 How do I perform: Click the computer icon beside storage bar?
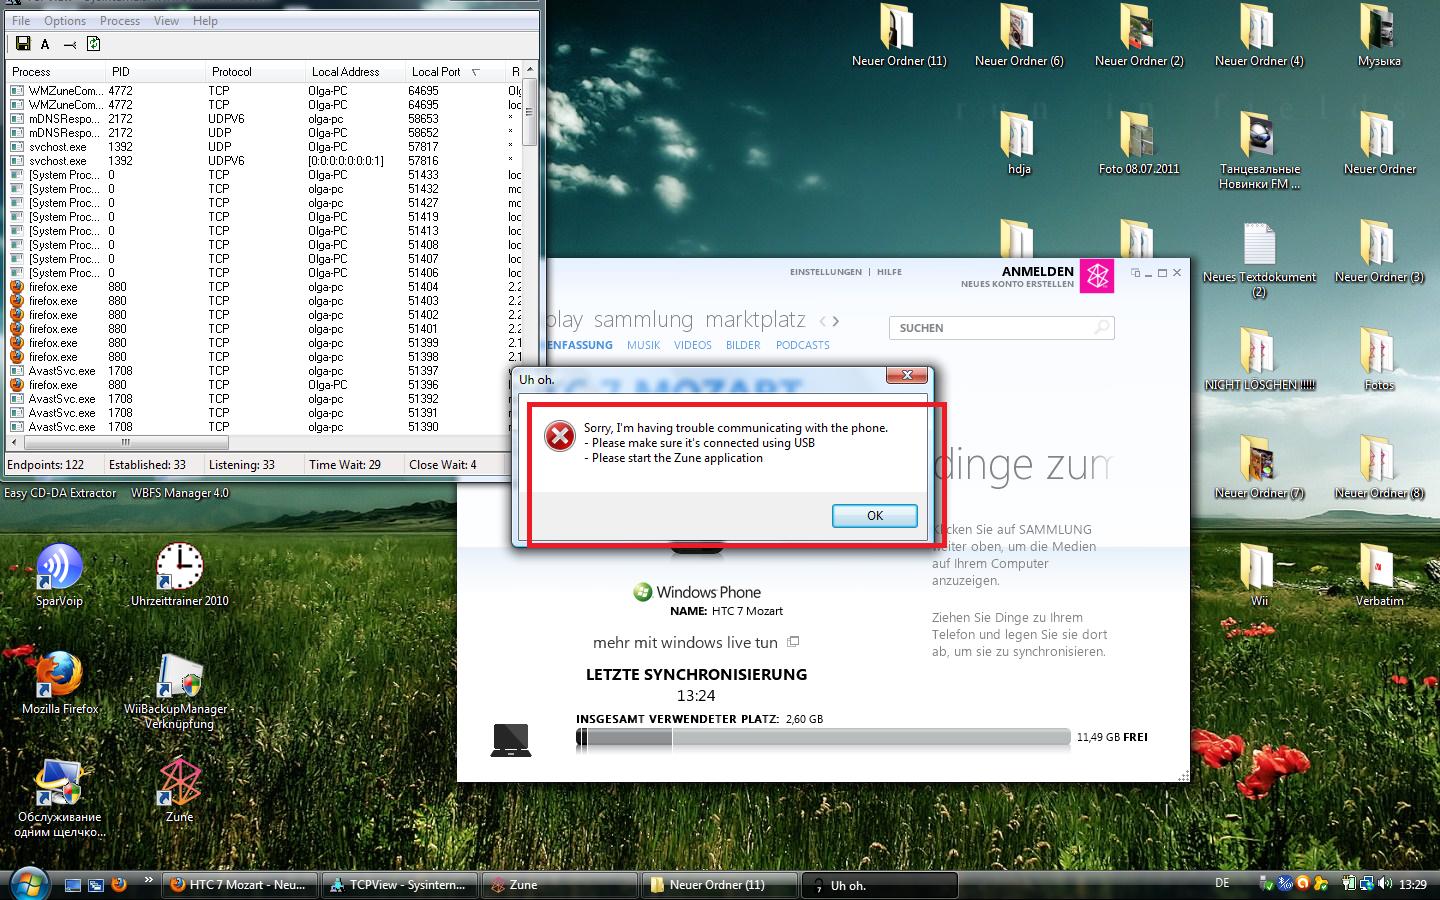click(x=511, y=739)
